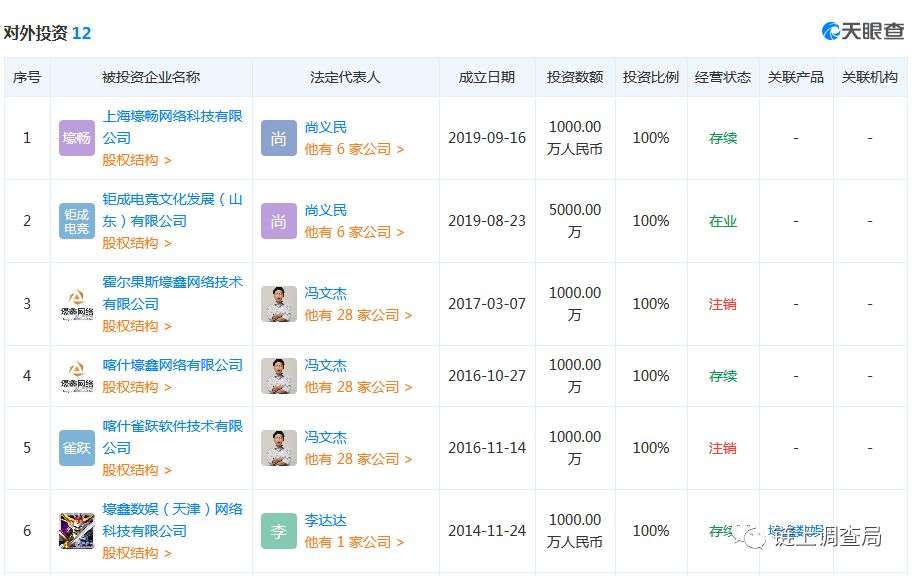The width and height of the screenshot is (912, 576).
Task: Click 注销 status for 喀什雀跃 row
Action: coord(723,449)
